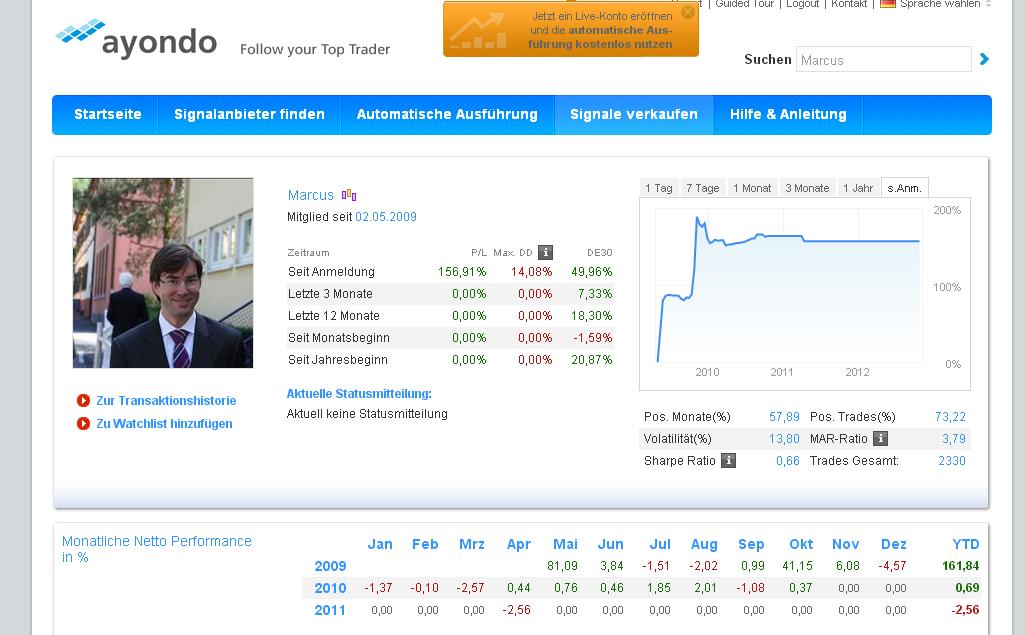Image resolution: width=1025 pixels, height=635 pixels.
Task: Click the red arrow beside Zur Transaktionshistorie
Action: click(x=83, y=401)
